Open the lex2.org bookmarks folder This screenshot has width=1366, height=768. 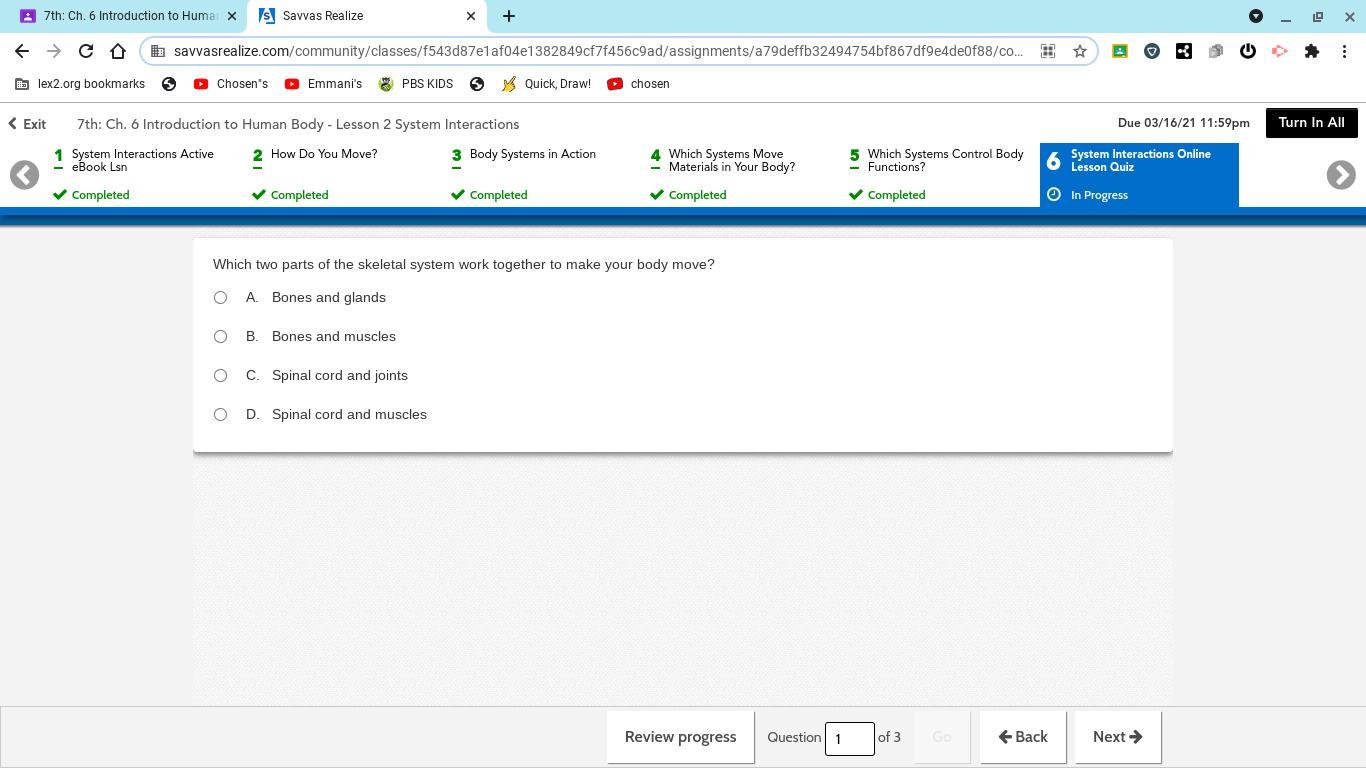point(80,84)
